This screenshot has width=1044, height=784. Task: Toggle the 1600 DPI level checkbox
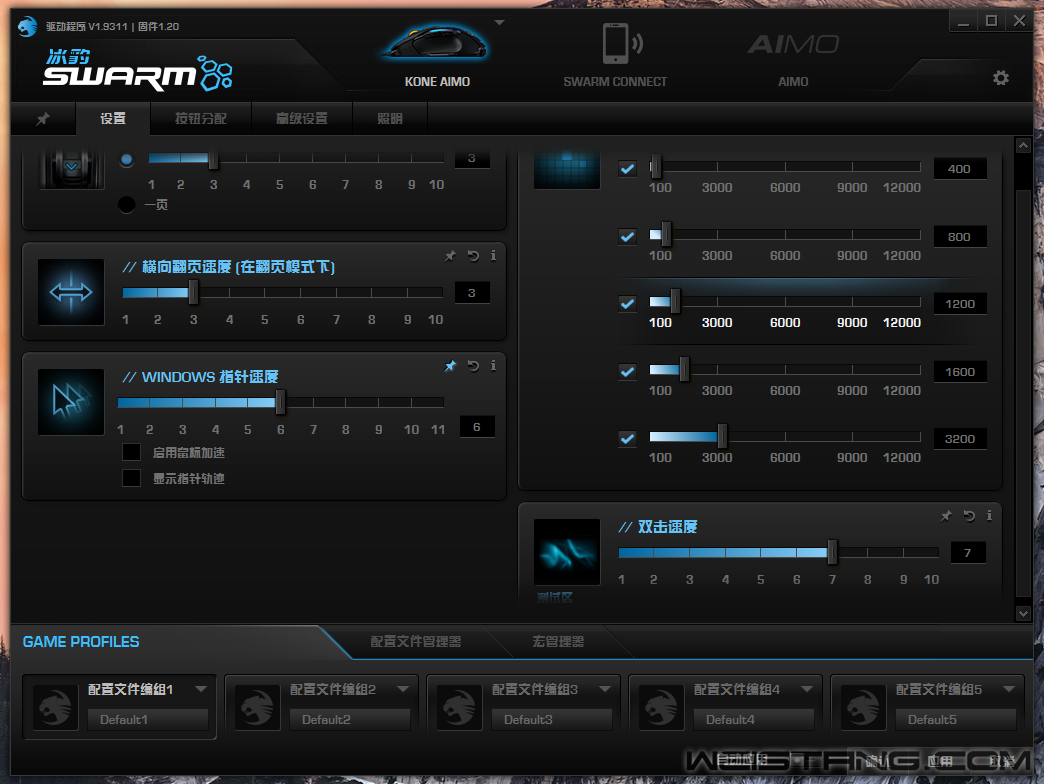point(627,371)
